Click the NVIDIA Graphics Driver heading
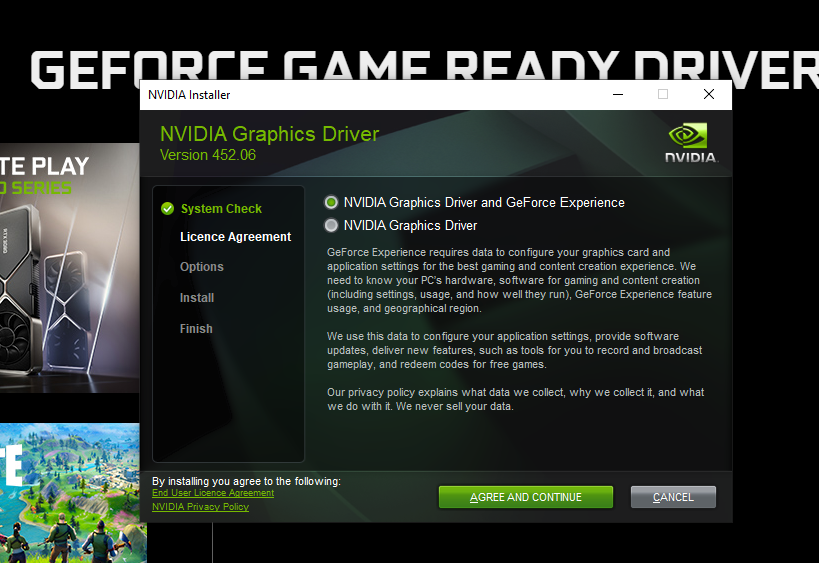This screenshot has width=819, height=563. pyautogui.click(x=270, y=134)
